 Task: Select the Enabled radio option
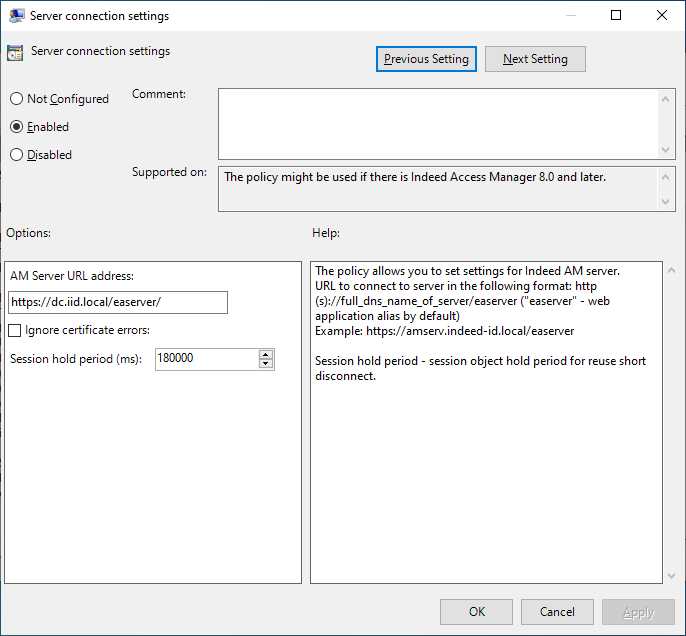(x=16, y=127)
